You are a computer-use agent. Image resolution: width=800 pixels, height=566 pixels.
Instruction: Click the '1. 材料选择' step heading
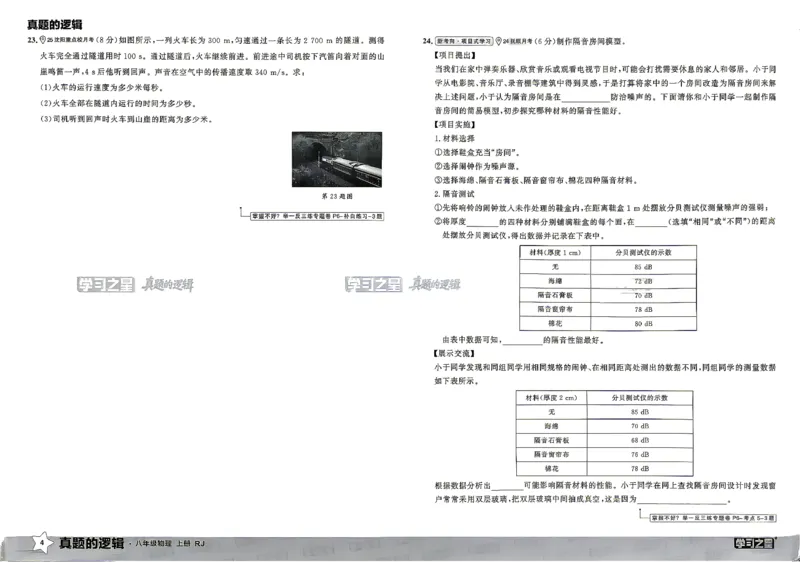pyautogui.click(x=455, y=138)
